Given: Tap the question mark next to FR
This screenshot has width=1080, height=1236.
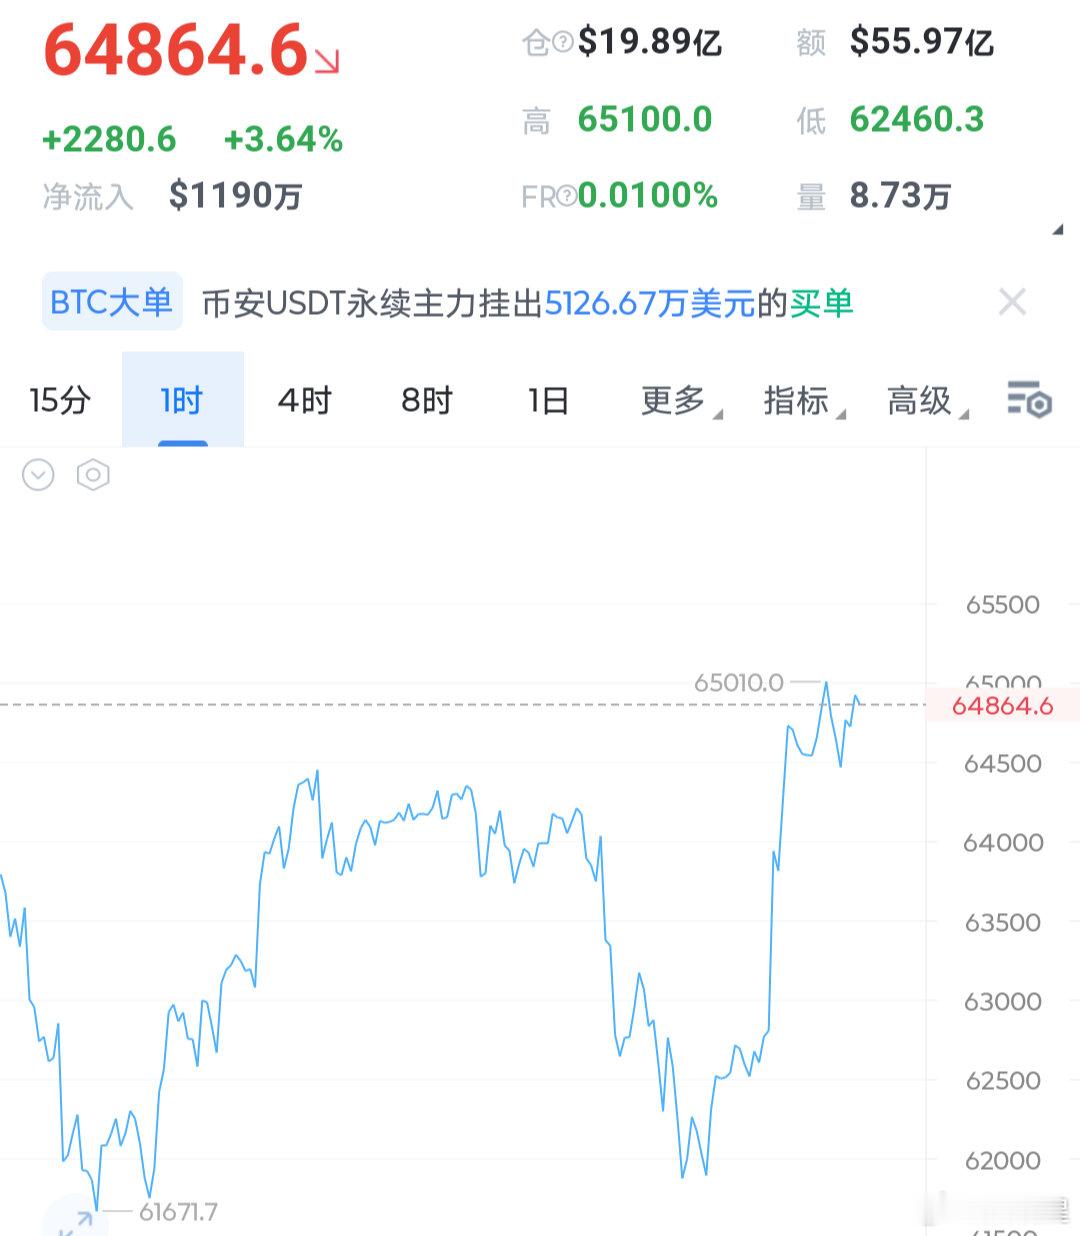Looking at the screenshot, I should pyautogui.click(x=566, y=195).
